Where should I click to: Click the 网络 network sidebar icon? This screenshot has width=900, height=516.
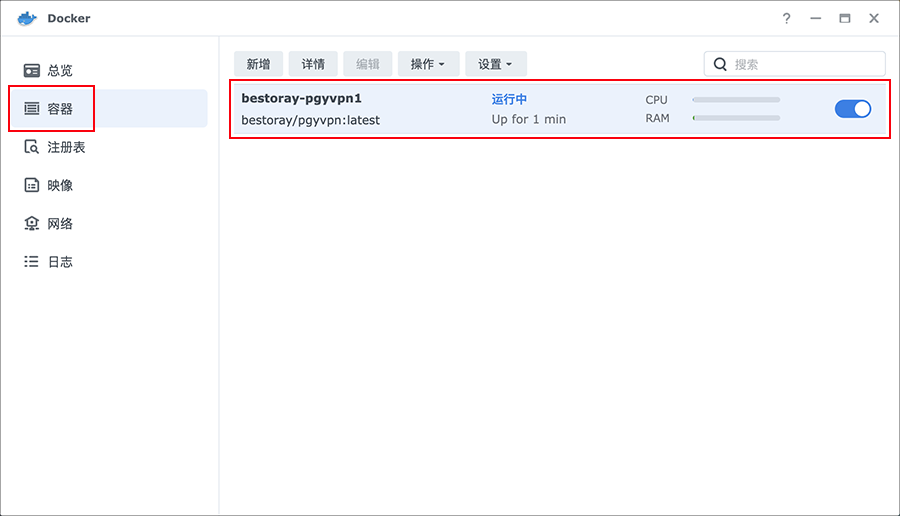[32, 223]
